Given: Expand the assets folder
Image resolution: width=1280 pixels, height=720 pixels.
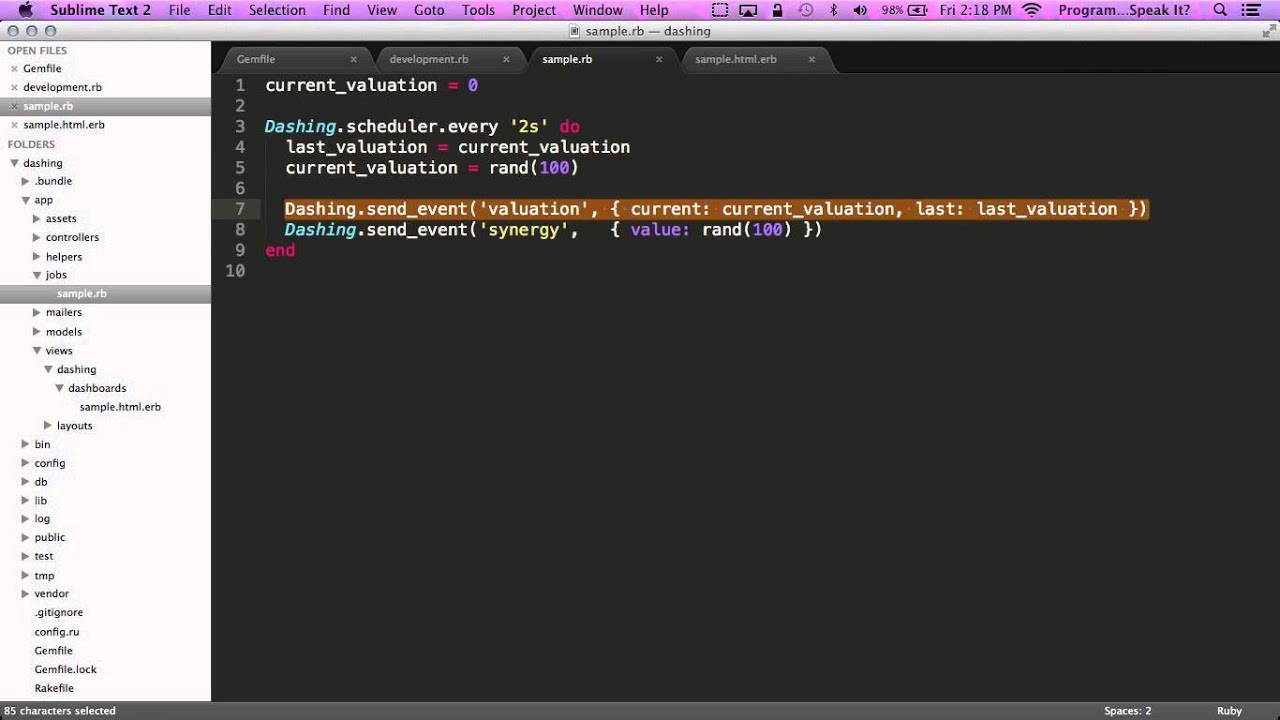Looking at the screenshot, I should coord(37,219).
